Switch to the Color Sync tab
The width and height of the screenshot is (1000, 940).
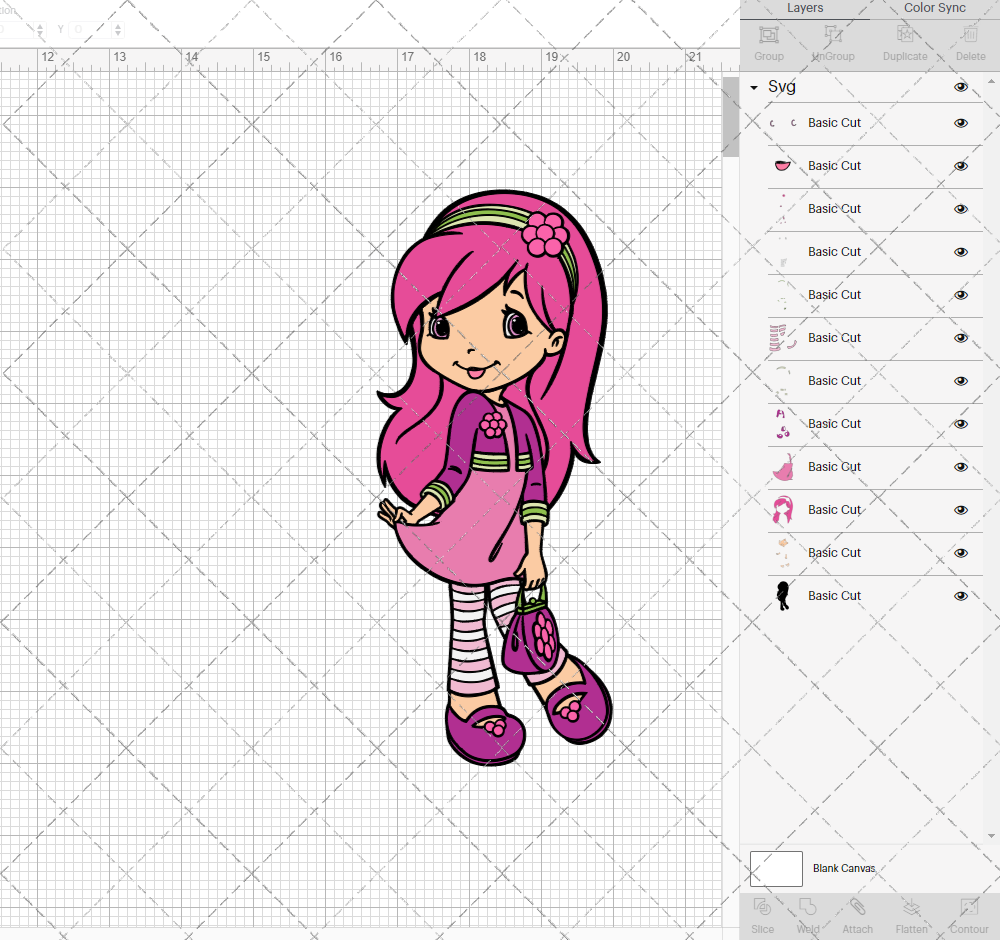[x=934, y=8]
